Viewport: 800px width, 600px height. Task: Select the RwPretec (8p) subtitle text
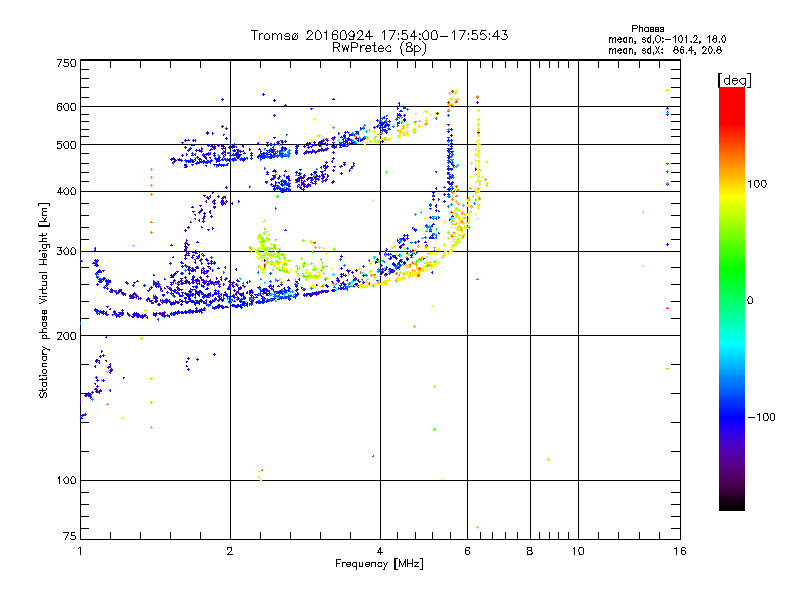click(x=379, y=47)
